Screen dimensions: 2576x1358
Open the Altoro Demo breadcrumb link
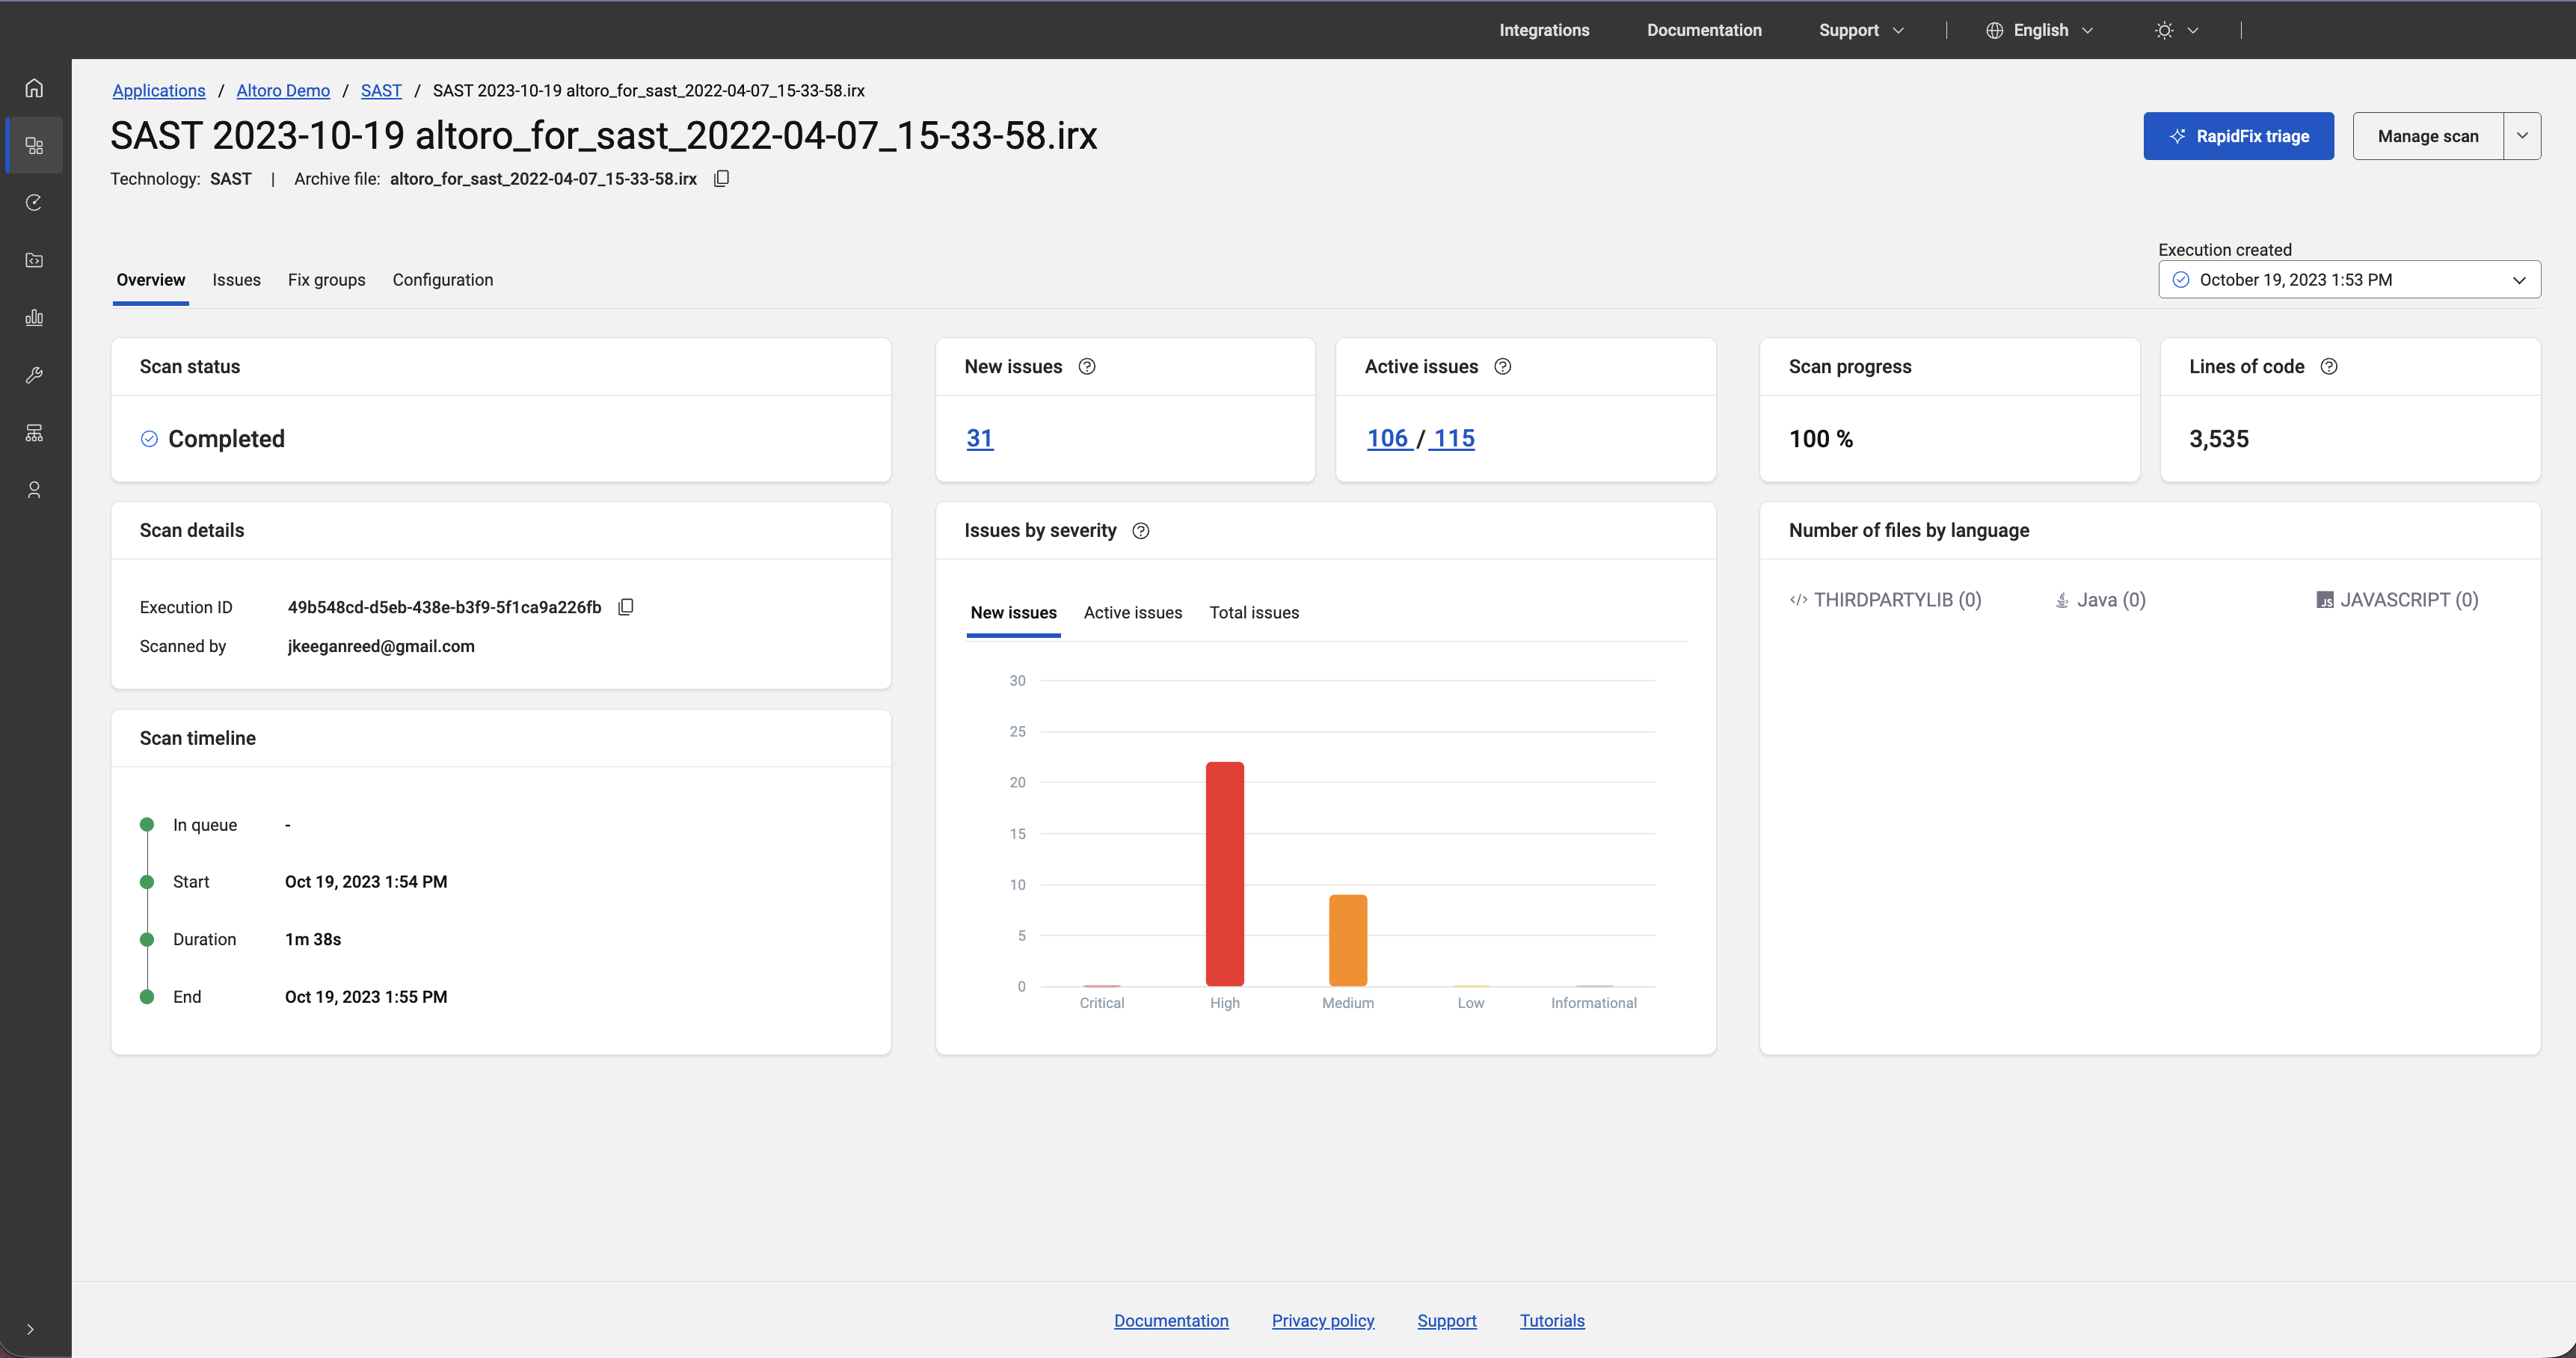283,91
